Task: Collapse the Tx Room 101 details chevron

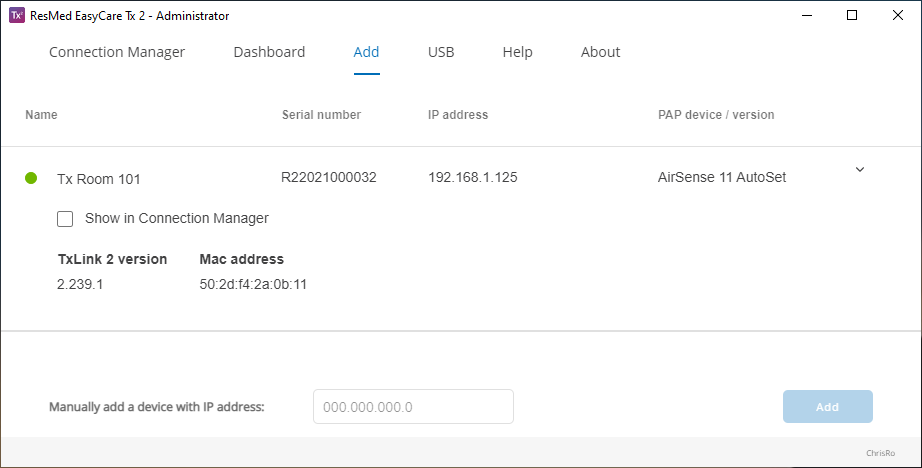Action: 860,170
